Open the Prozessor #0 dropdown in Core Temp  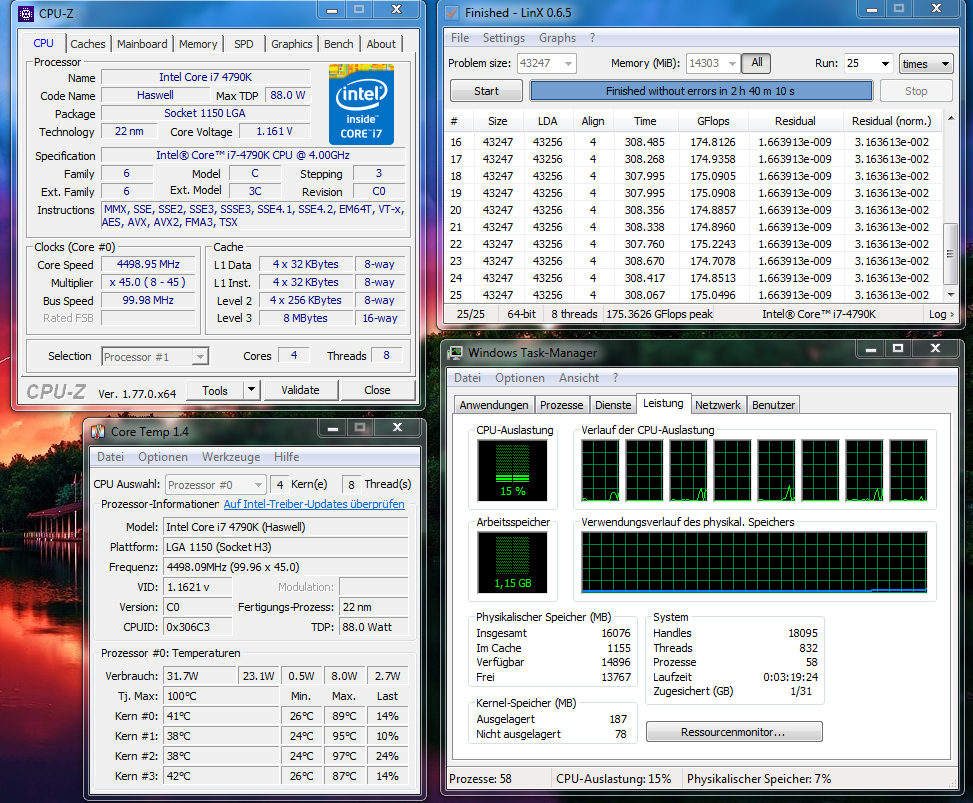tap(258, 485)
